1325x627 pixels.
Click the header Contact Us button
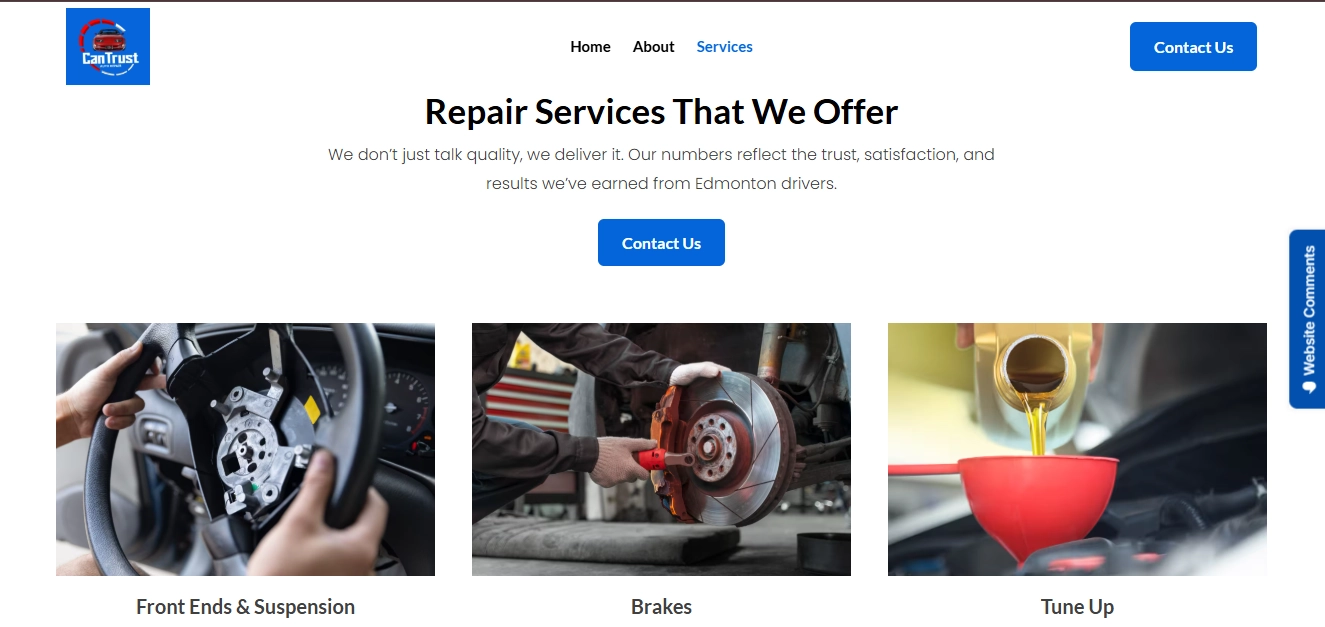(x=1193, y=47)
